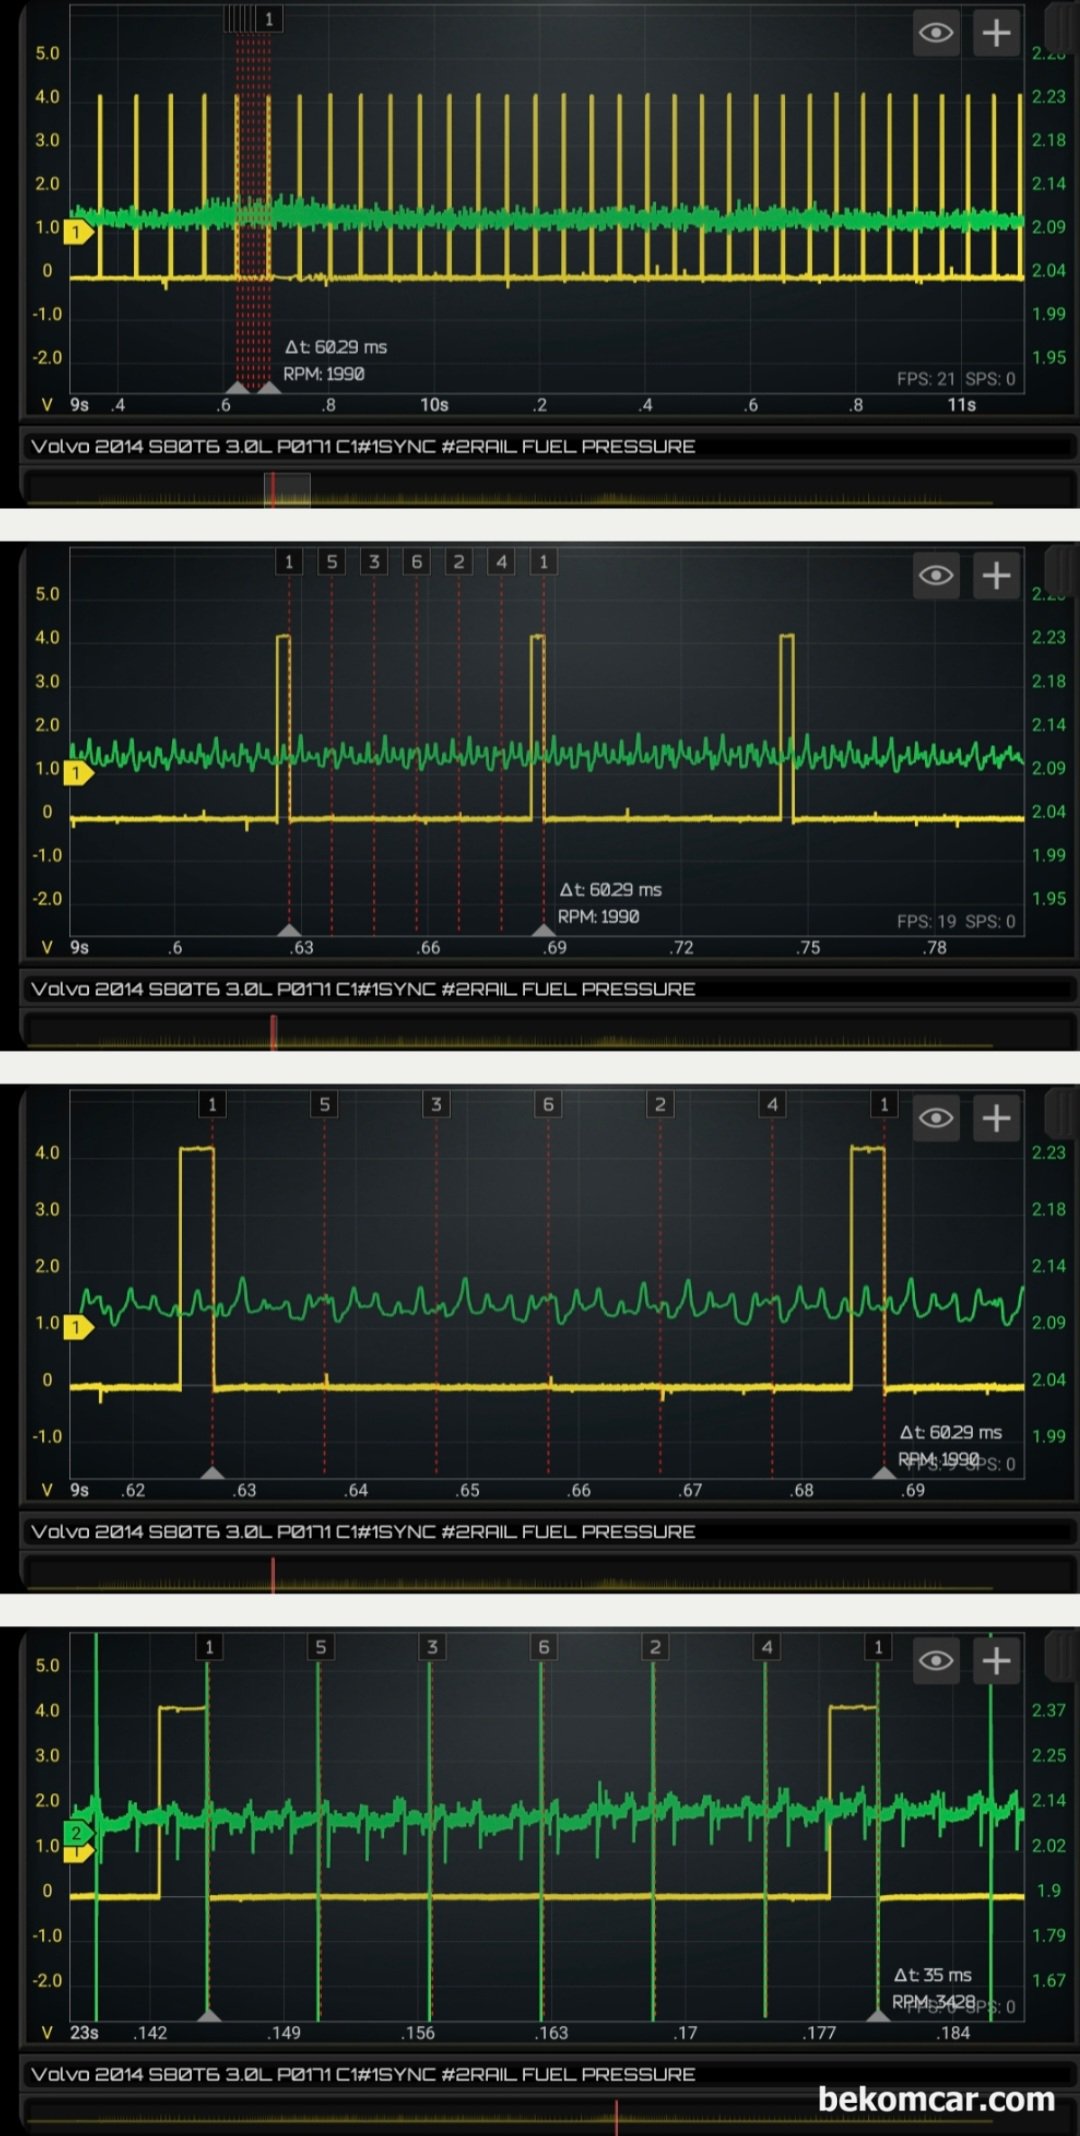This screenshot has height=2136, width=1080.
Task: Select cylinder 5 marker in the bottom chart
Action: coord(320,1647)
